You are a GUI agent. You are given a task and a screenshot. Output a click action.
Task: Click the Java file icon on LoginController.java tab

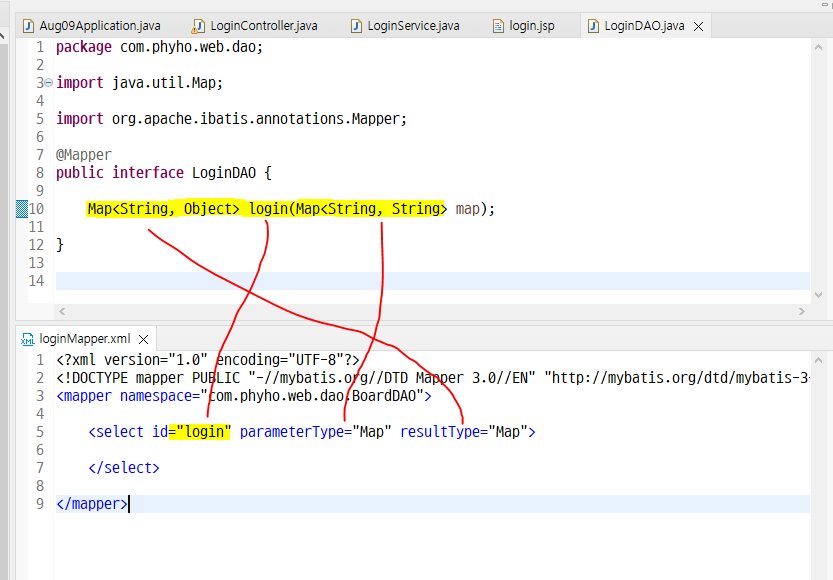(x=199, y=26)
